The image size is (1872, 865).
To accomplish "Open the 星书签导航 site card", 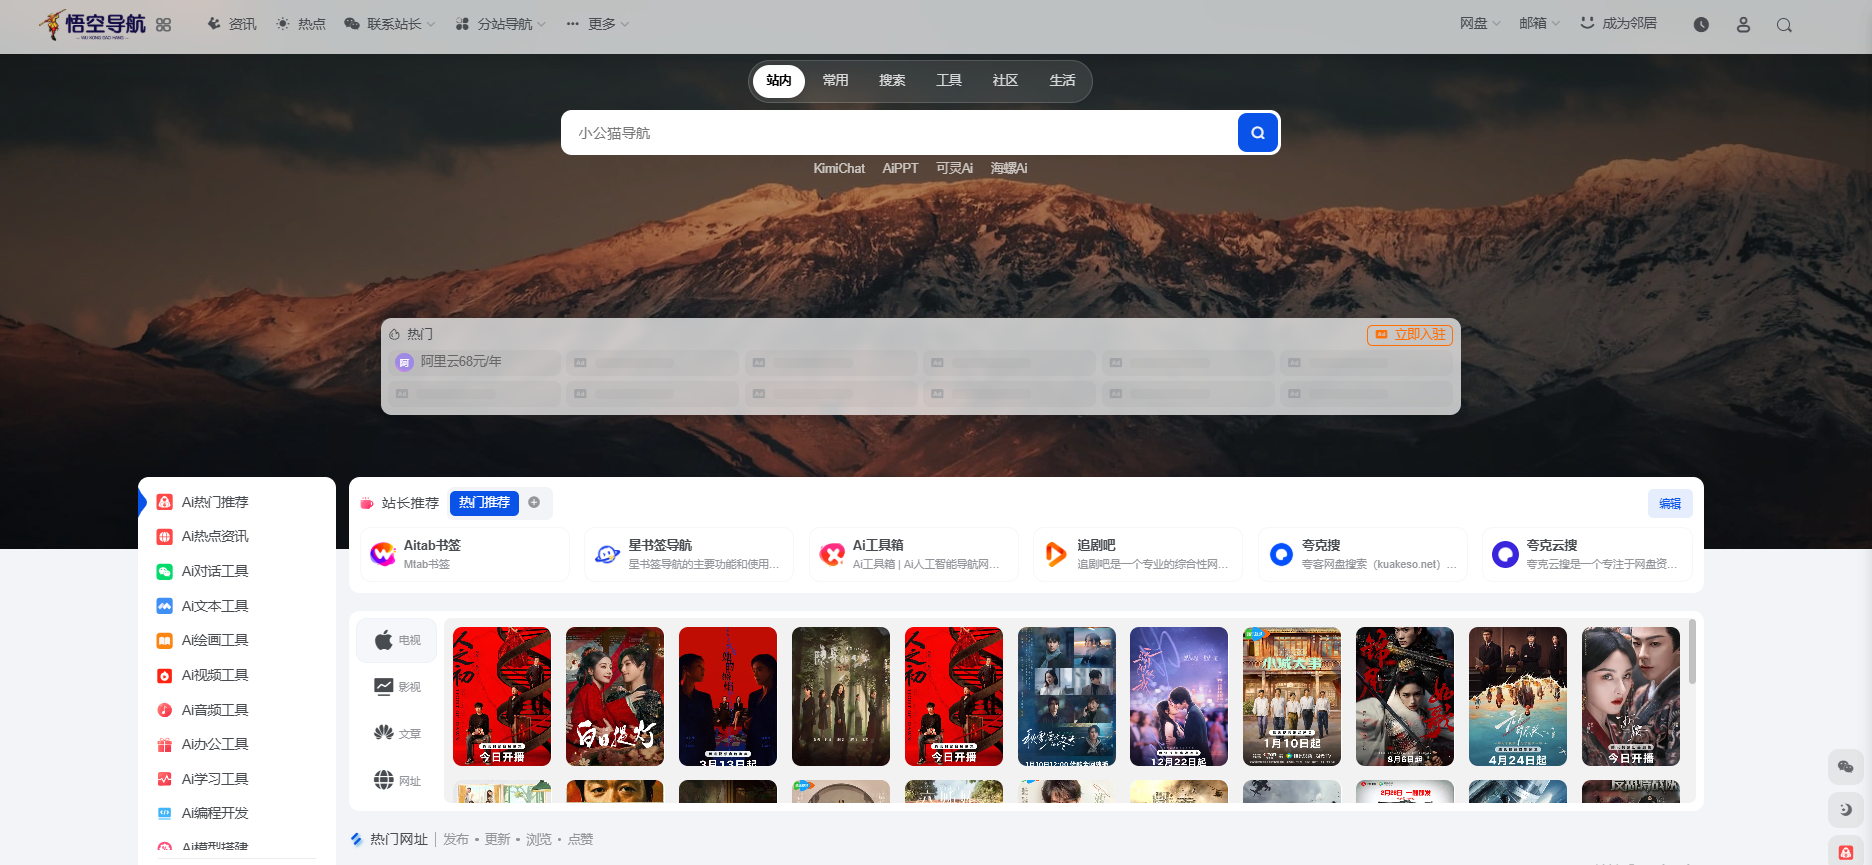I will click(689, 554).
